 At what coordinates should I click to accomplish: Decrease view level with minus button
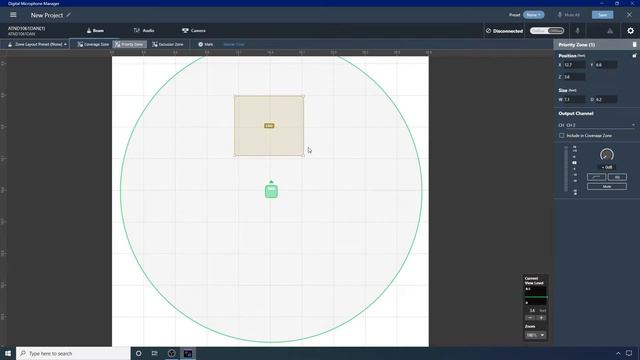click(x=530, y=318)
